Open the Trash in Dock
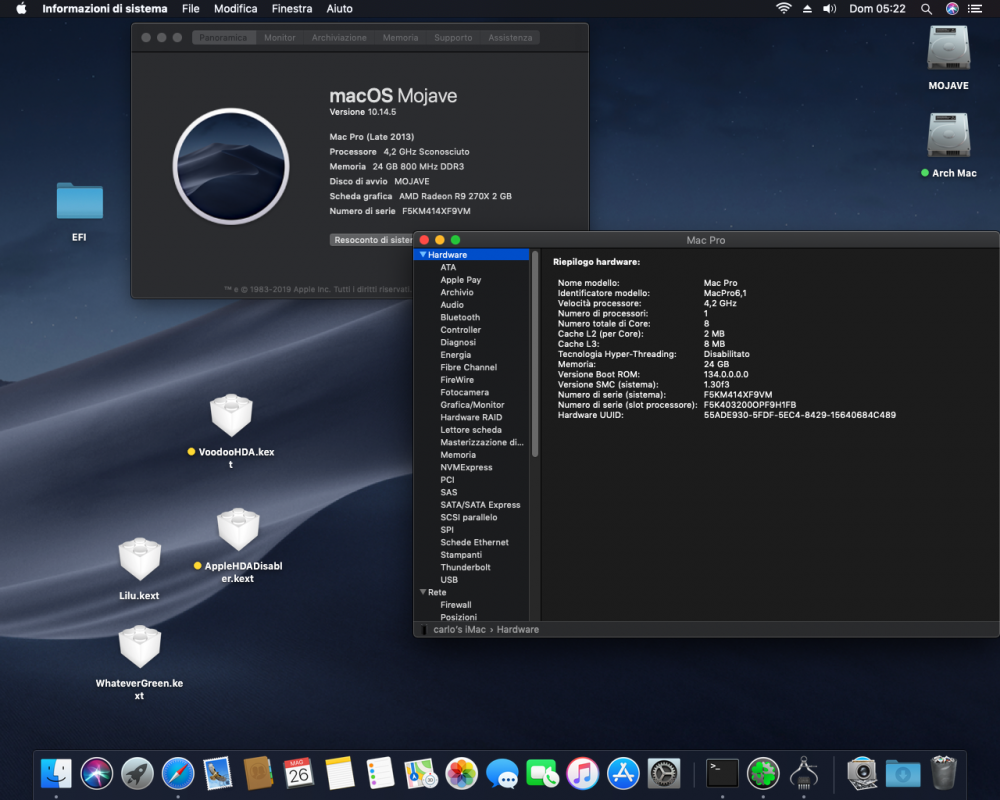Image resolution: width=1000 pixels, height=800 pixels. click(x=943, y=773)
